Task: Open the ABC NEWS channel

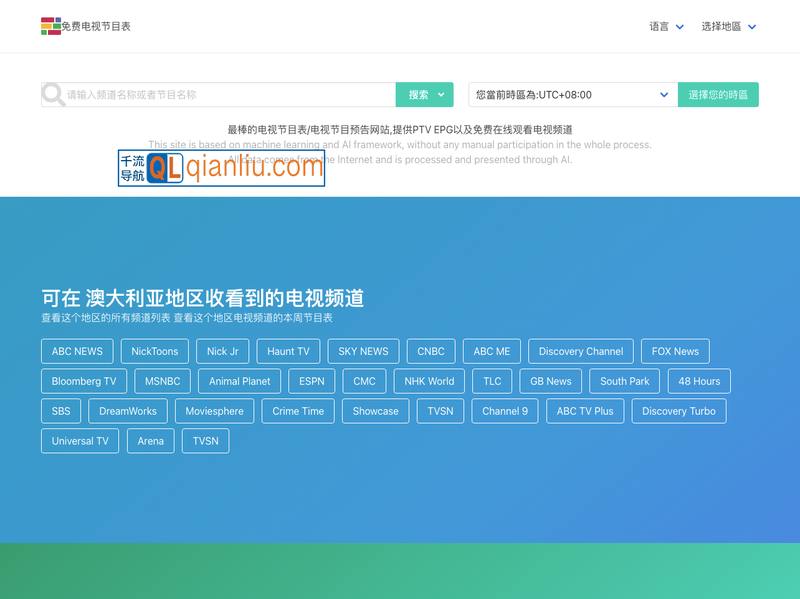Action: point(76,351)
